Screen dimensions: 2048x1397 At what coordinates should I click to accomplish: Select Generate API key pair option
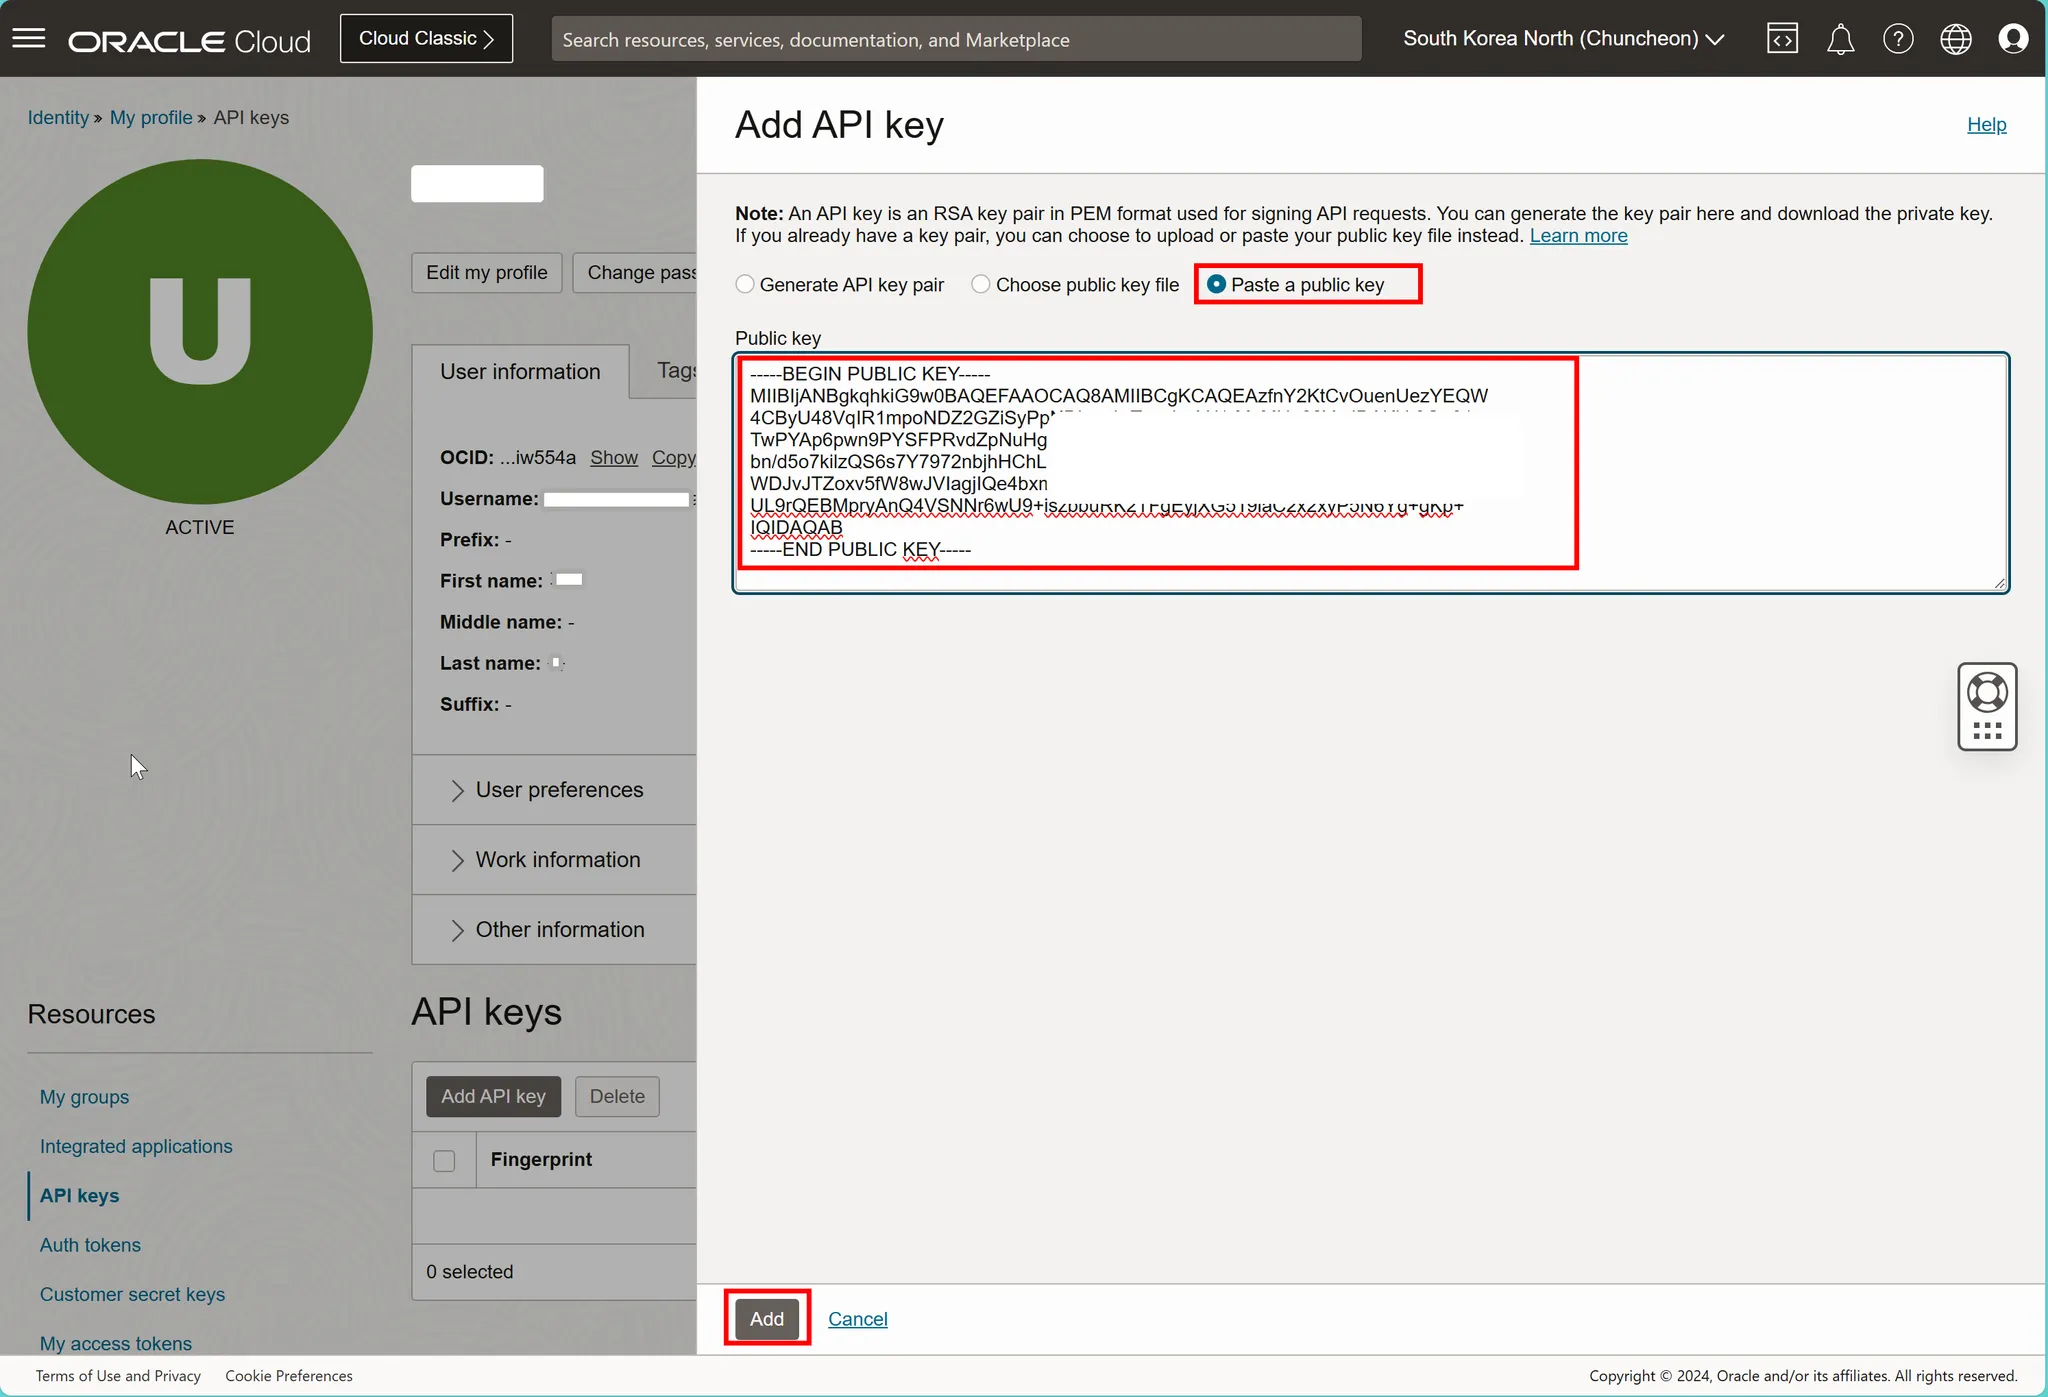(x=745, y=285)
